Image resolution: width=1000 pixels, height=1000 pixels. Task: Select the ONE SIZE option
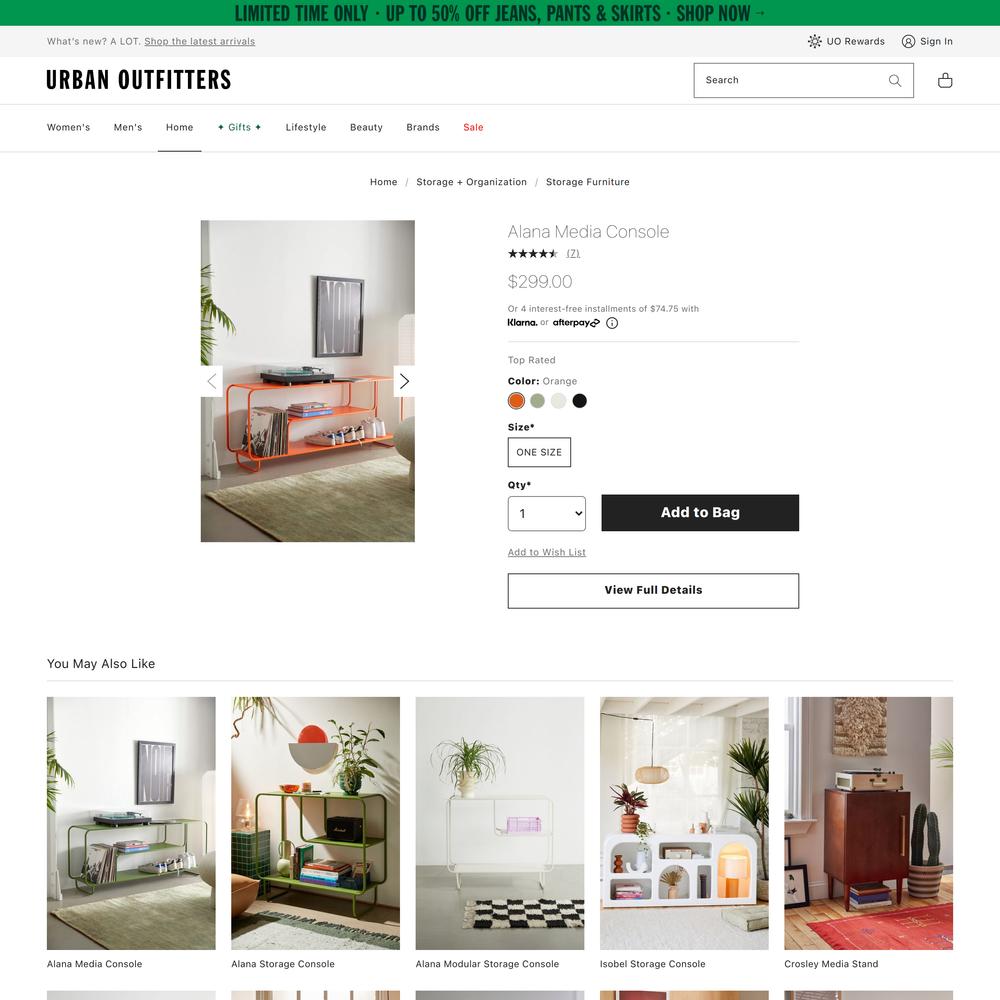click(539, 452)
